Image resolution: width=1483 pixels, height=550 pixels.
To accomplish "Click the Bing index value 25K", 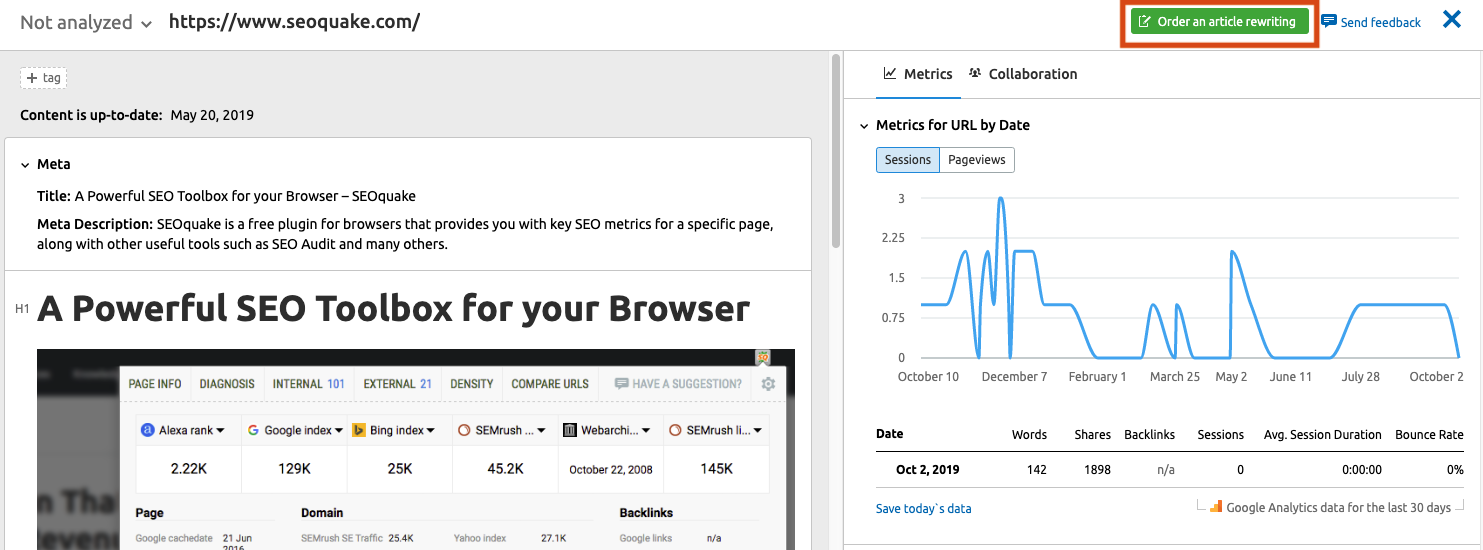I will click(x=399, y=468).
